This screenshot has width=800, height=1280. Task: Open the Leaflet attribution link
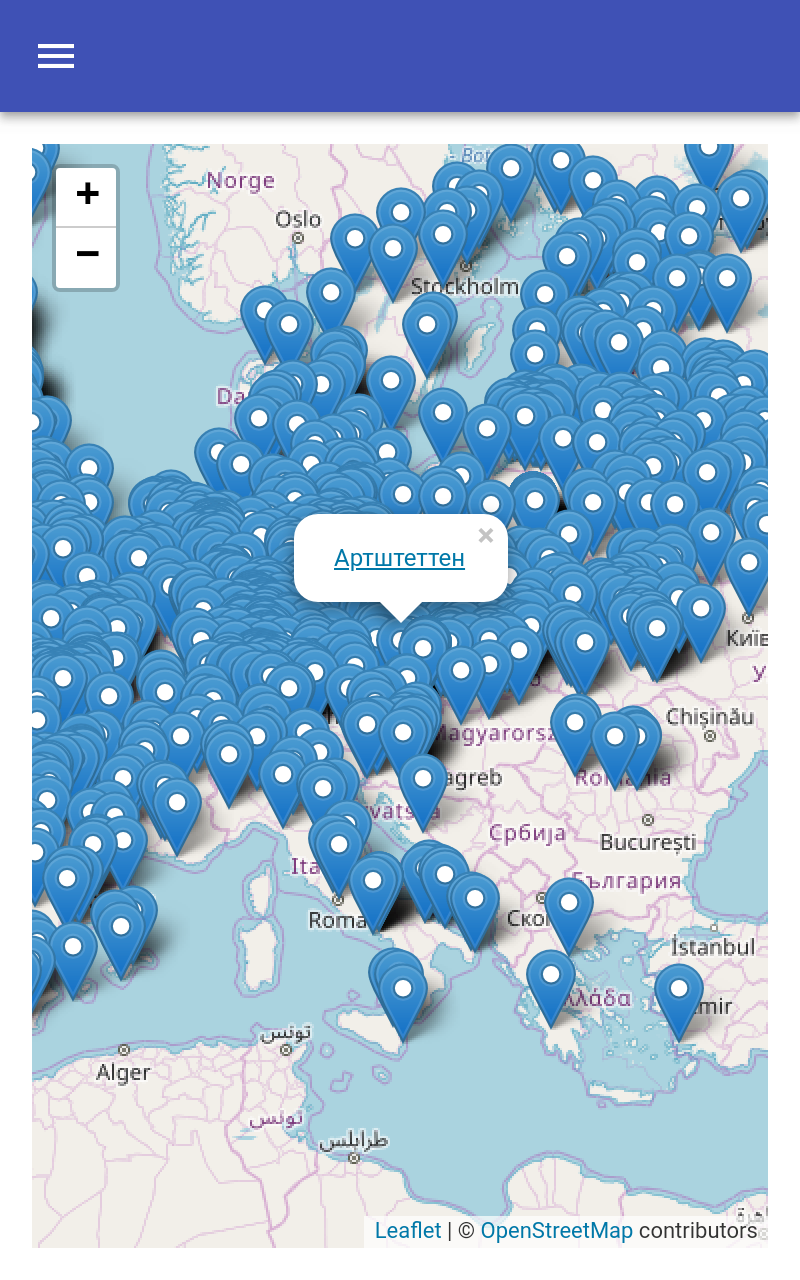click(x=408, y=1231)
